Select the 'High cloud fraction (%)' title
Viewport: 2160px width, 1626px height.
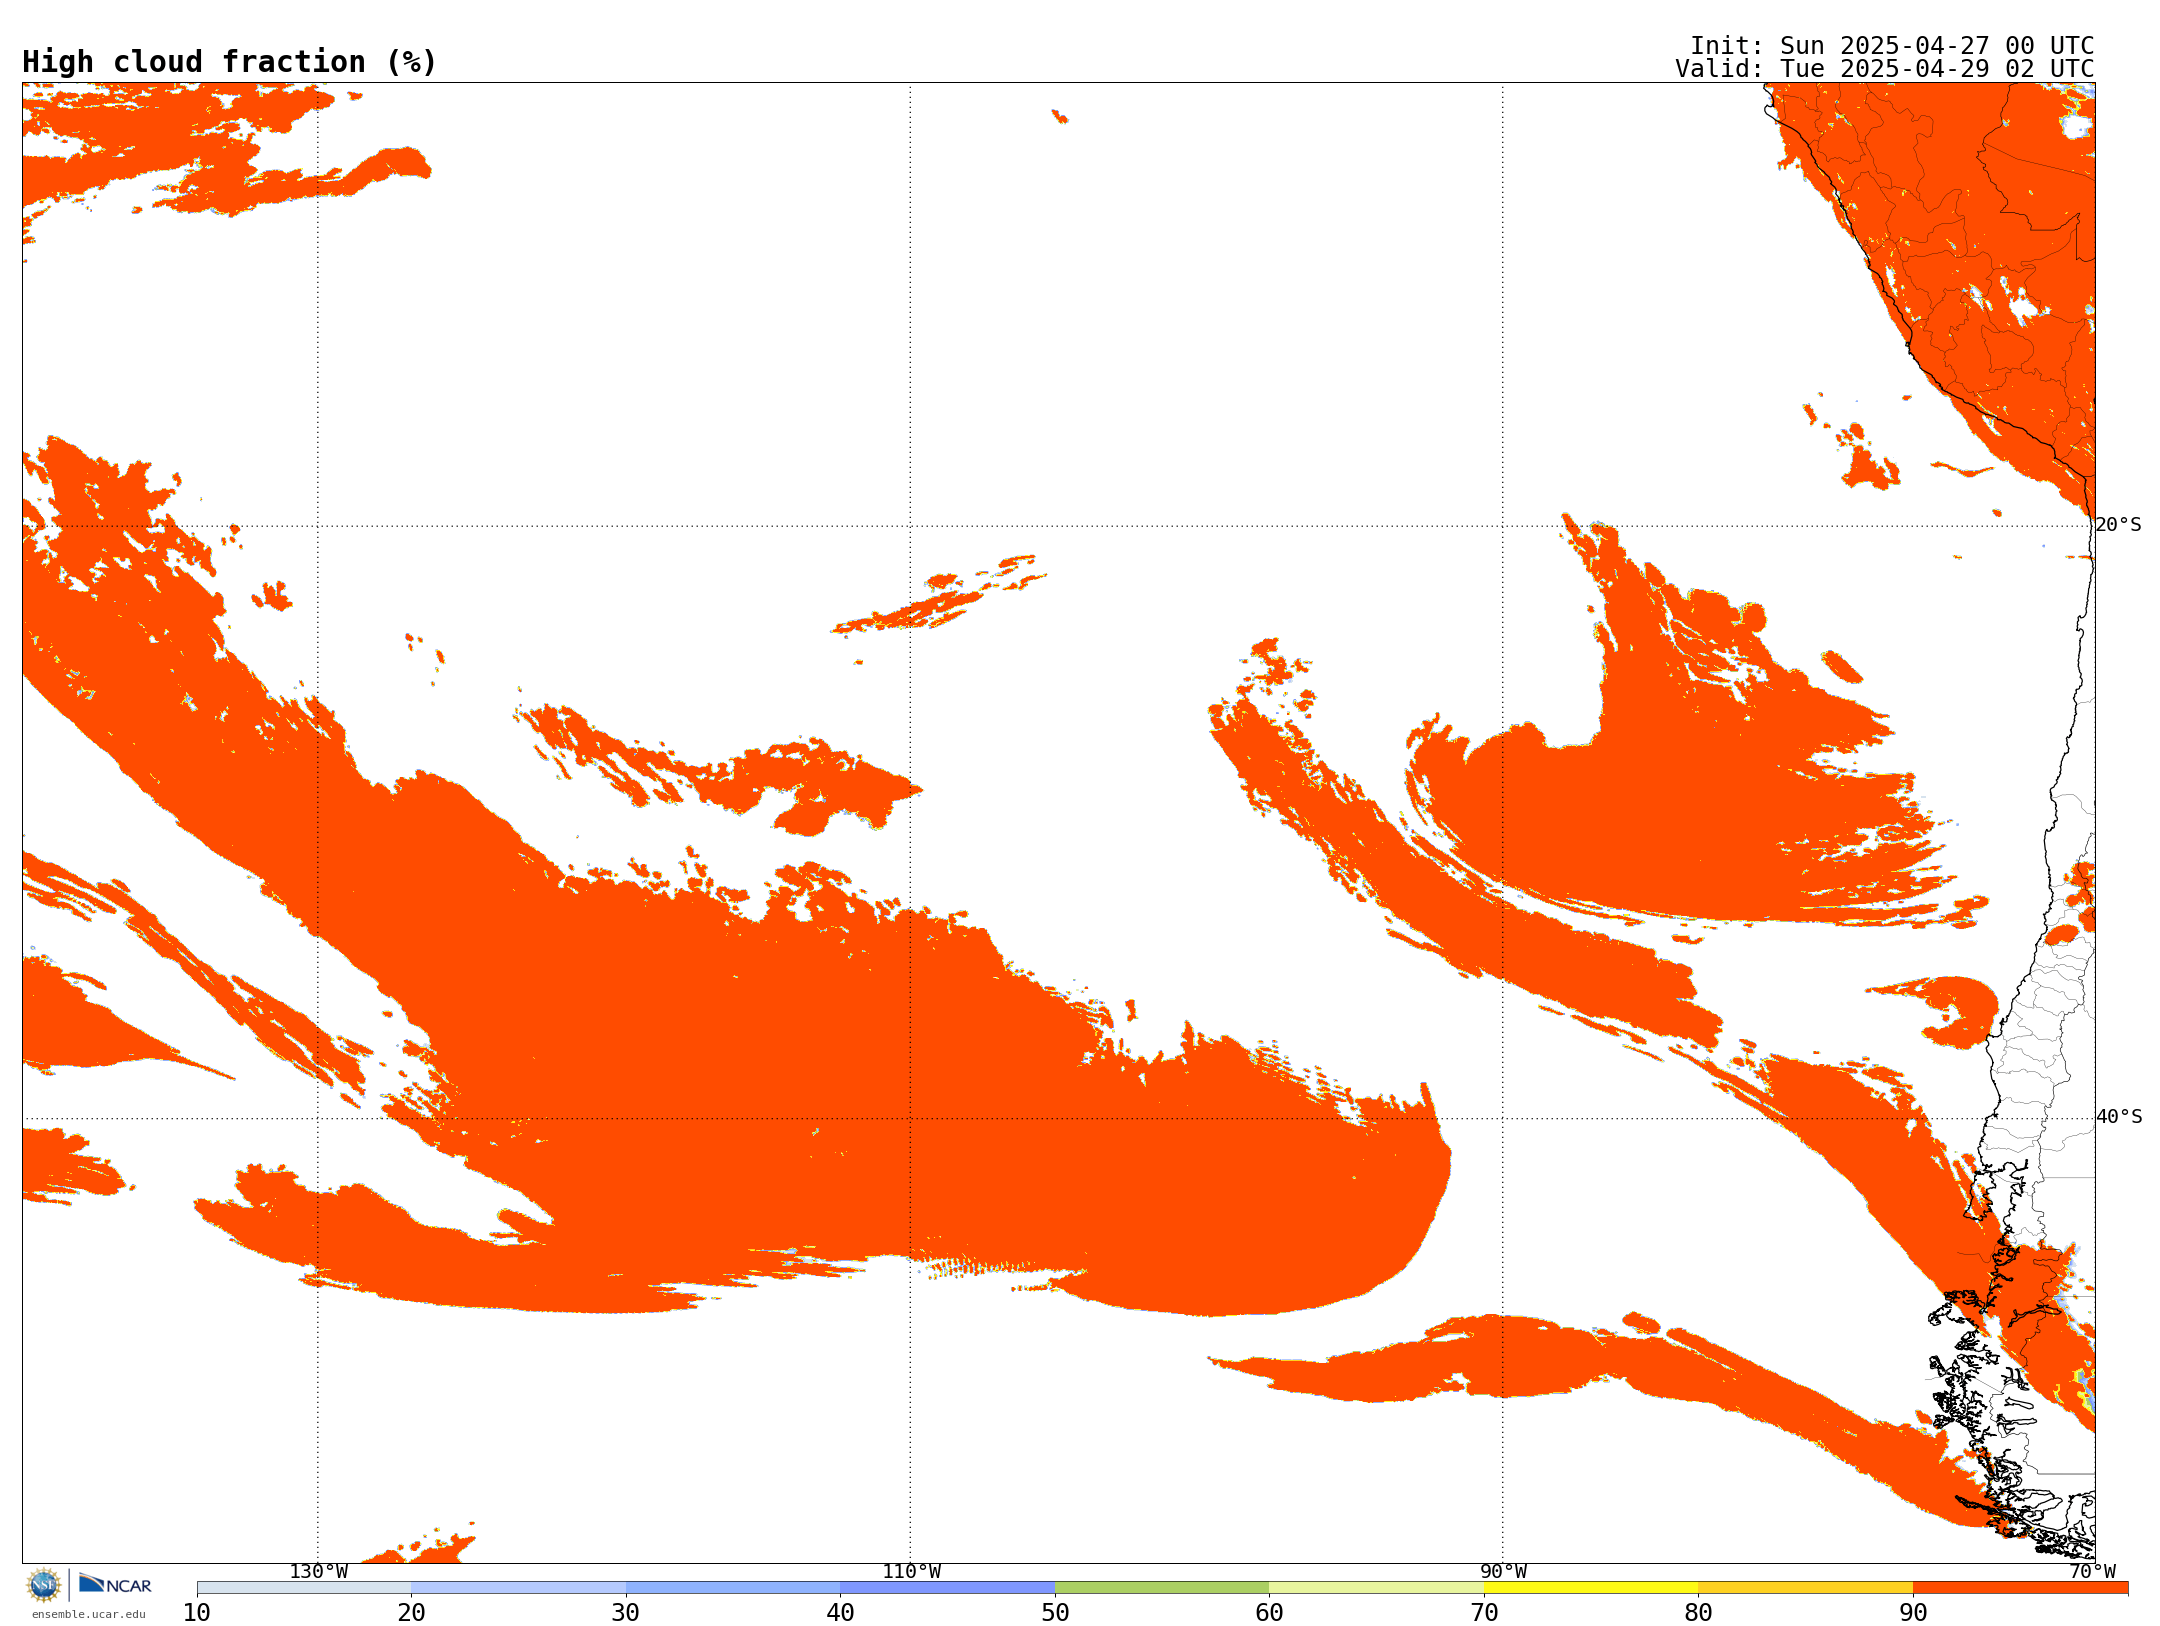tap(230, 62)
